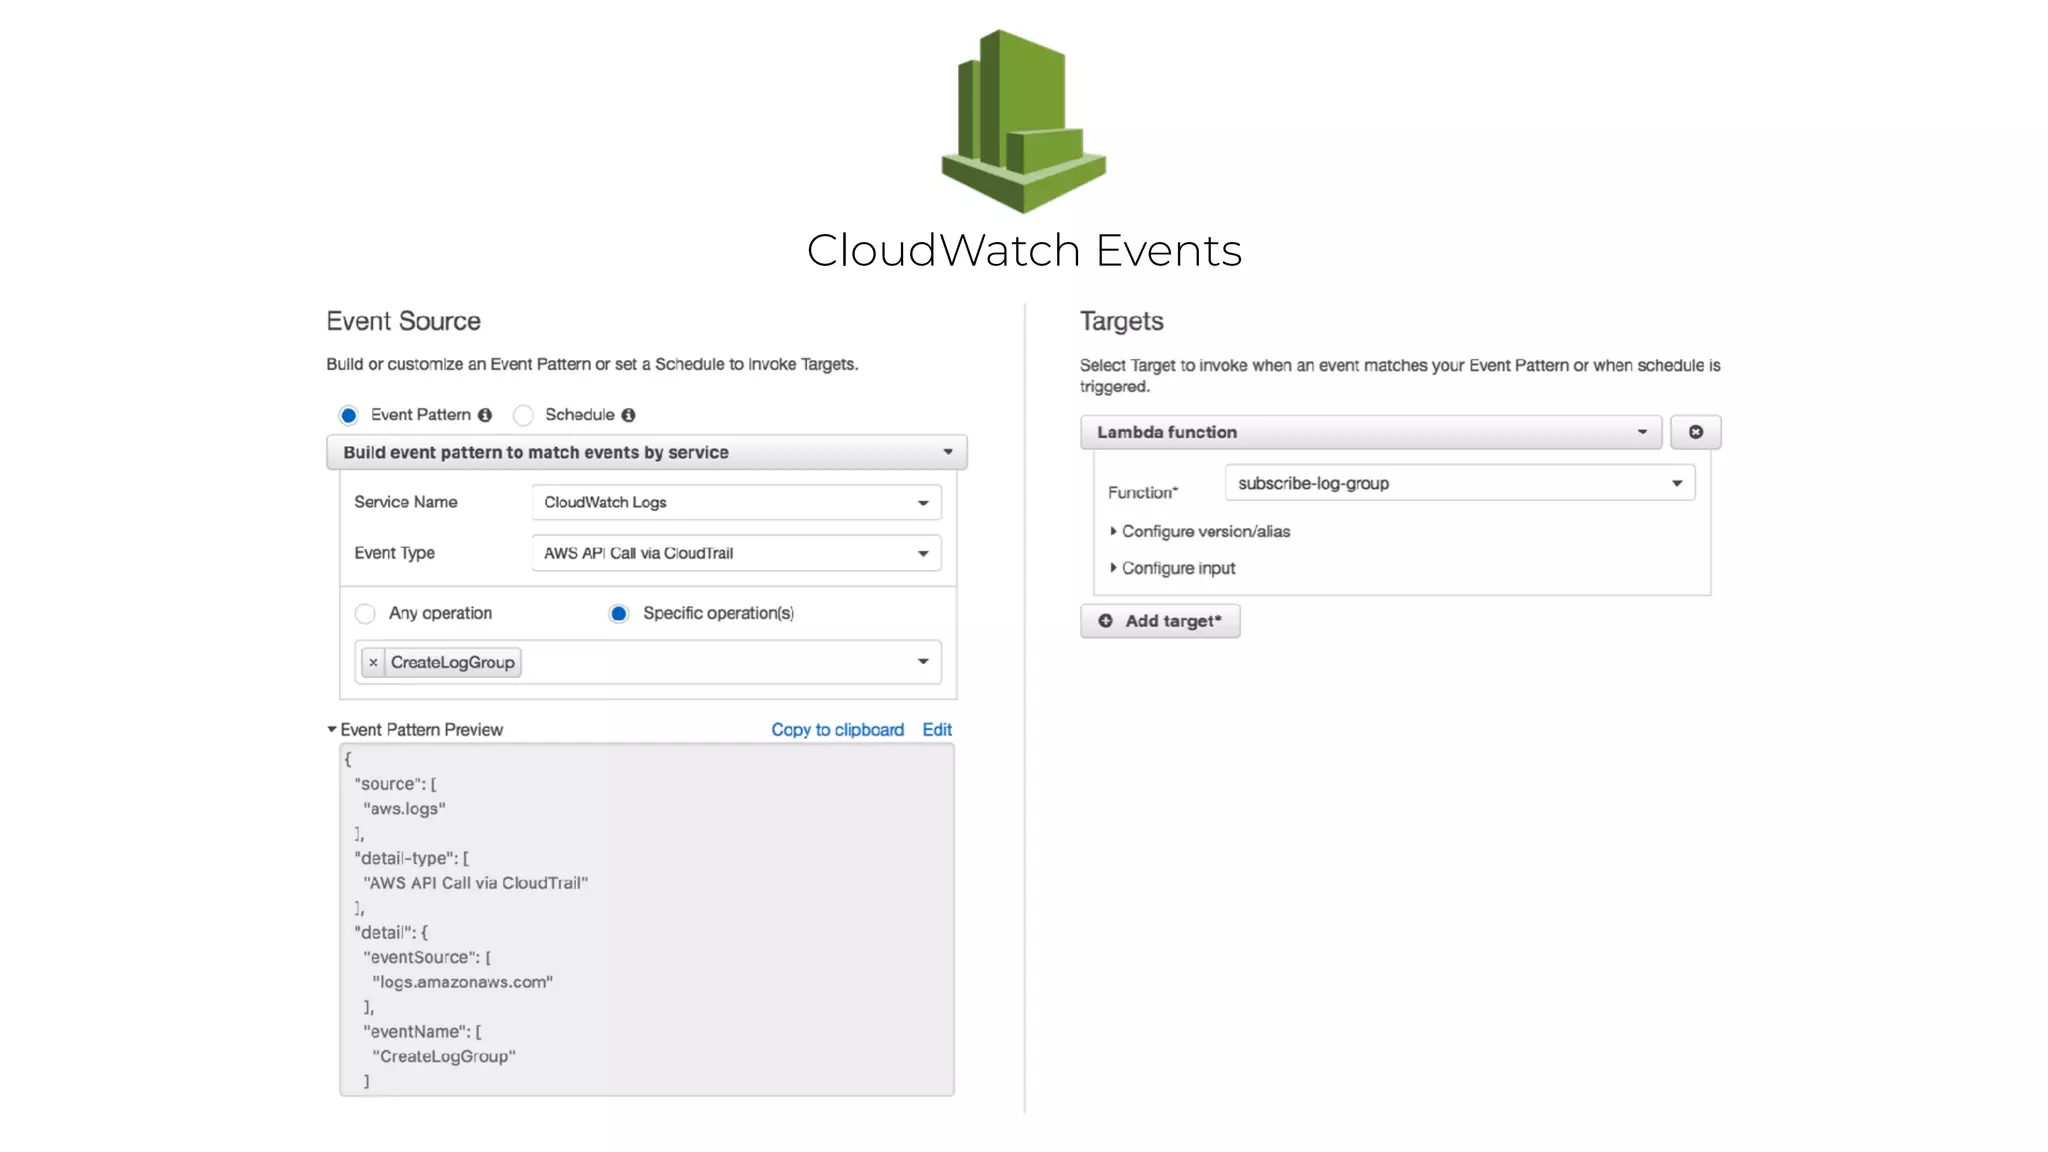Image resolution: width=2048 pixels, height=1152 pixels.
Task: Click the Event Source heading
Action: click(403, 321)
